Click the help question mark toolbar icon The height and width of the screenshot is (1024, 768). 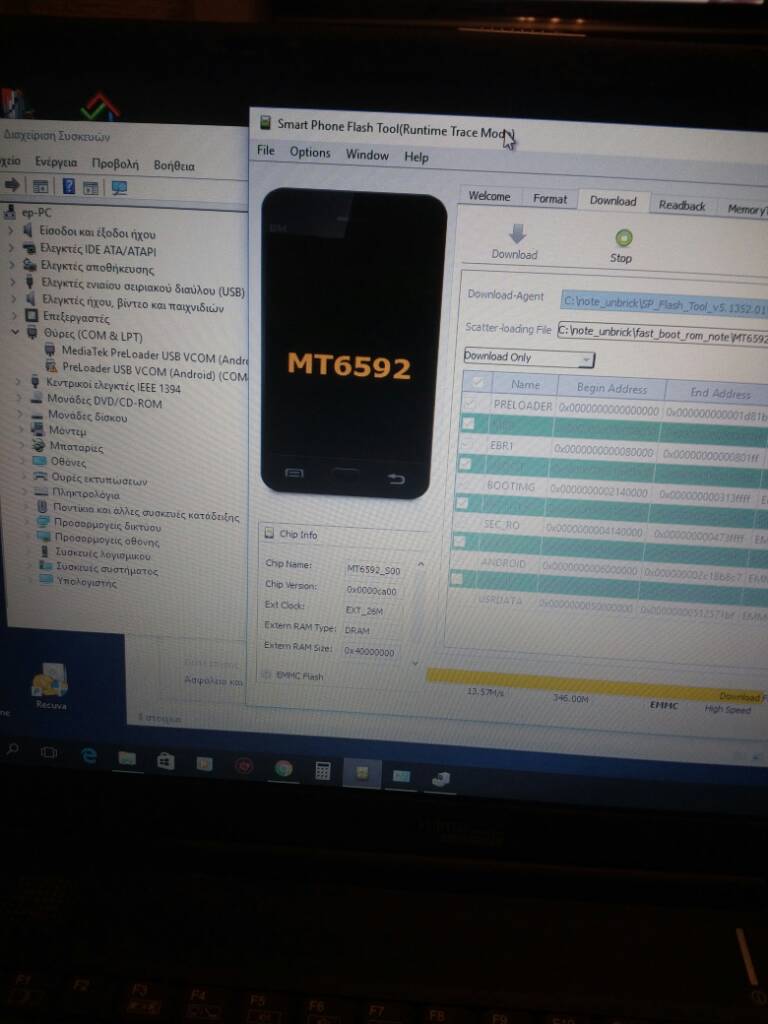69,186
